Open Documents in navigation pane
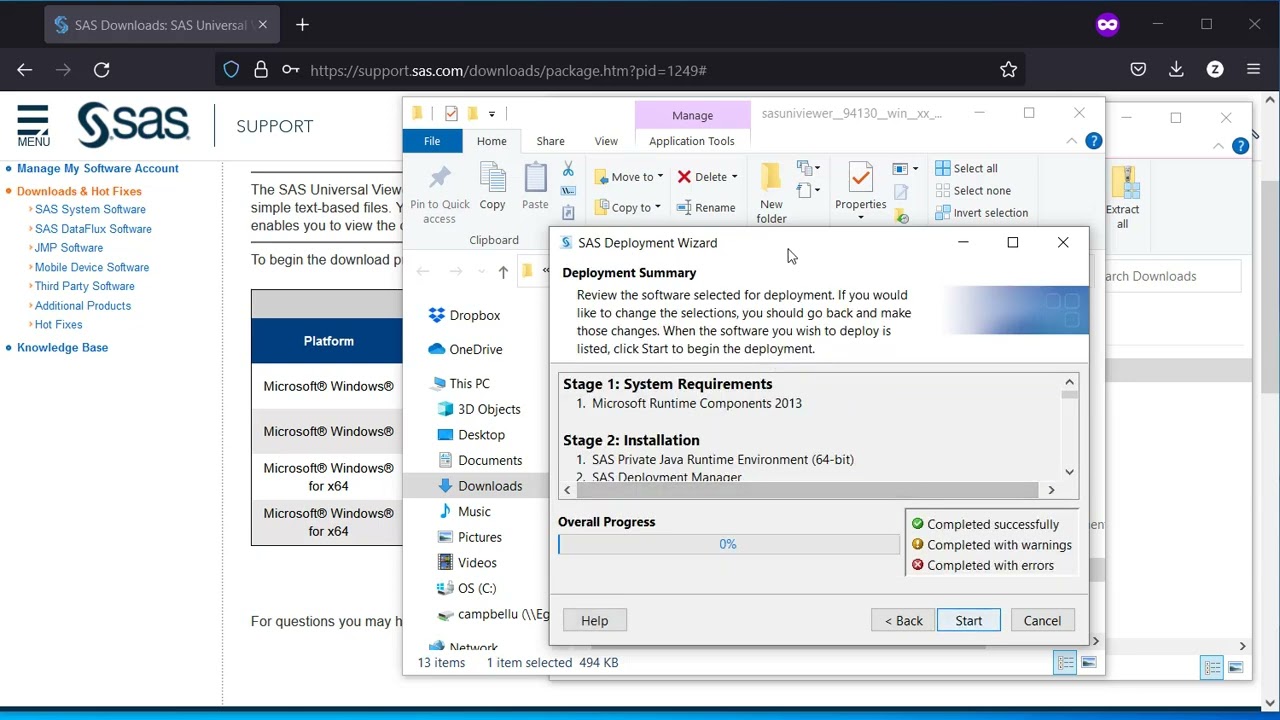 [480, 460]
